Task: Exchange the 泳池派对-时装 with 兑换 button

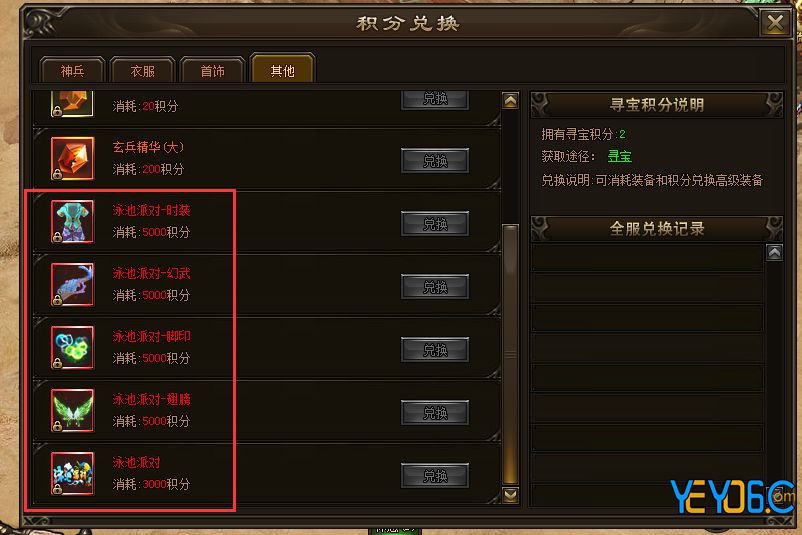Action: pyautogui.click(x=435, y=224)
